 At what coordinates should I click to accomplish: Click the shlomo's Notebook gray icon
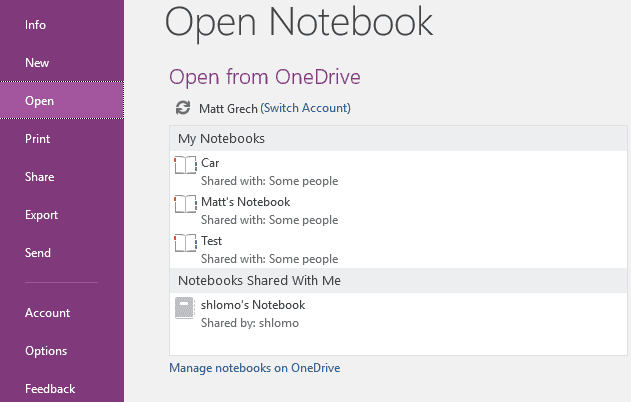coord(184,308)
